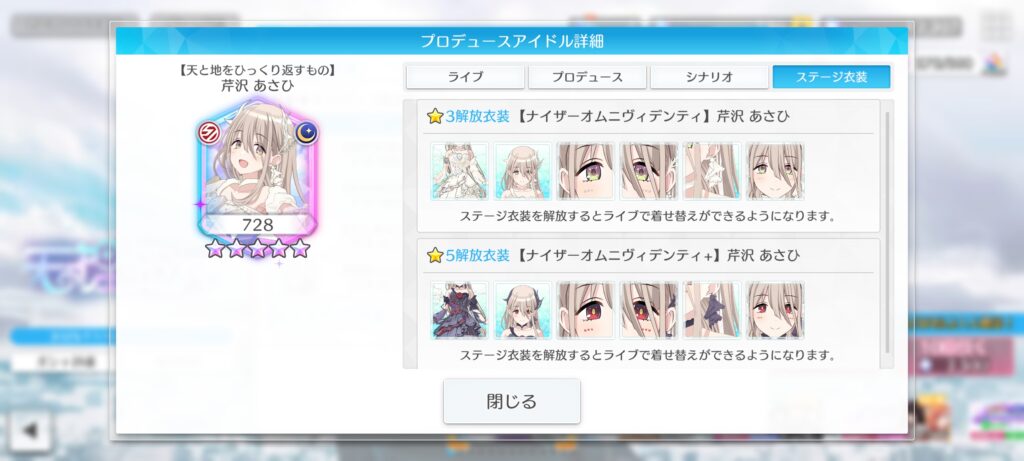Open the プロデュース tab
1024x461 pixels.
(x=587, y=77)
